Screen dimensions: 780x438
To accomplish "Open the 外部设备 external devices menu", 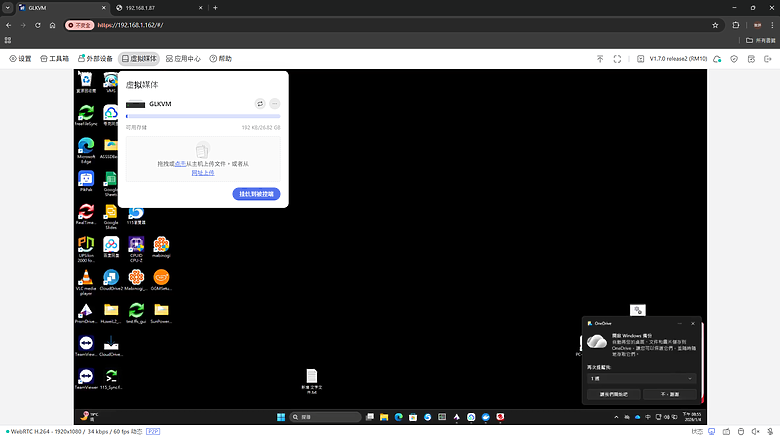I will (95, 59).
